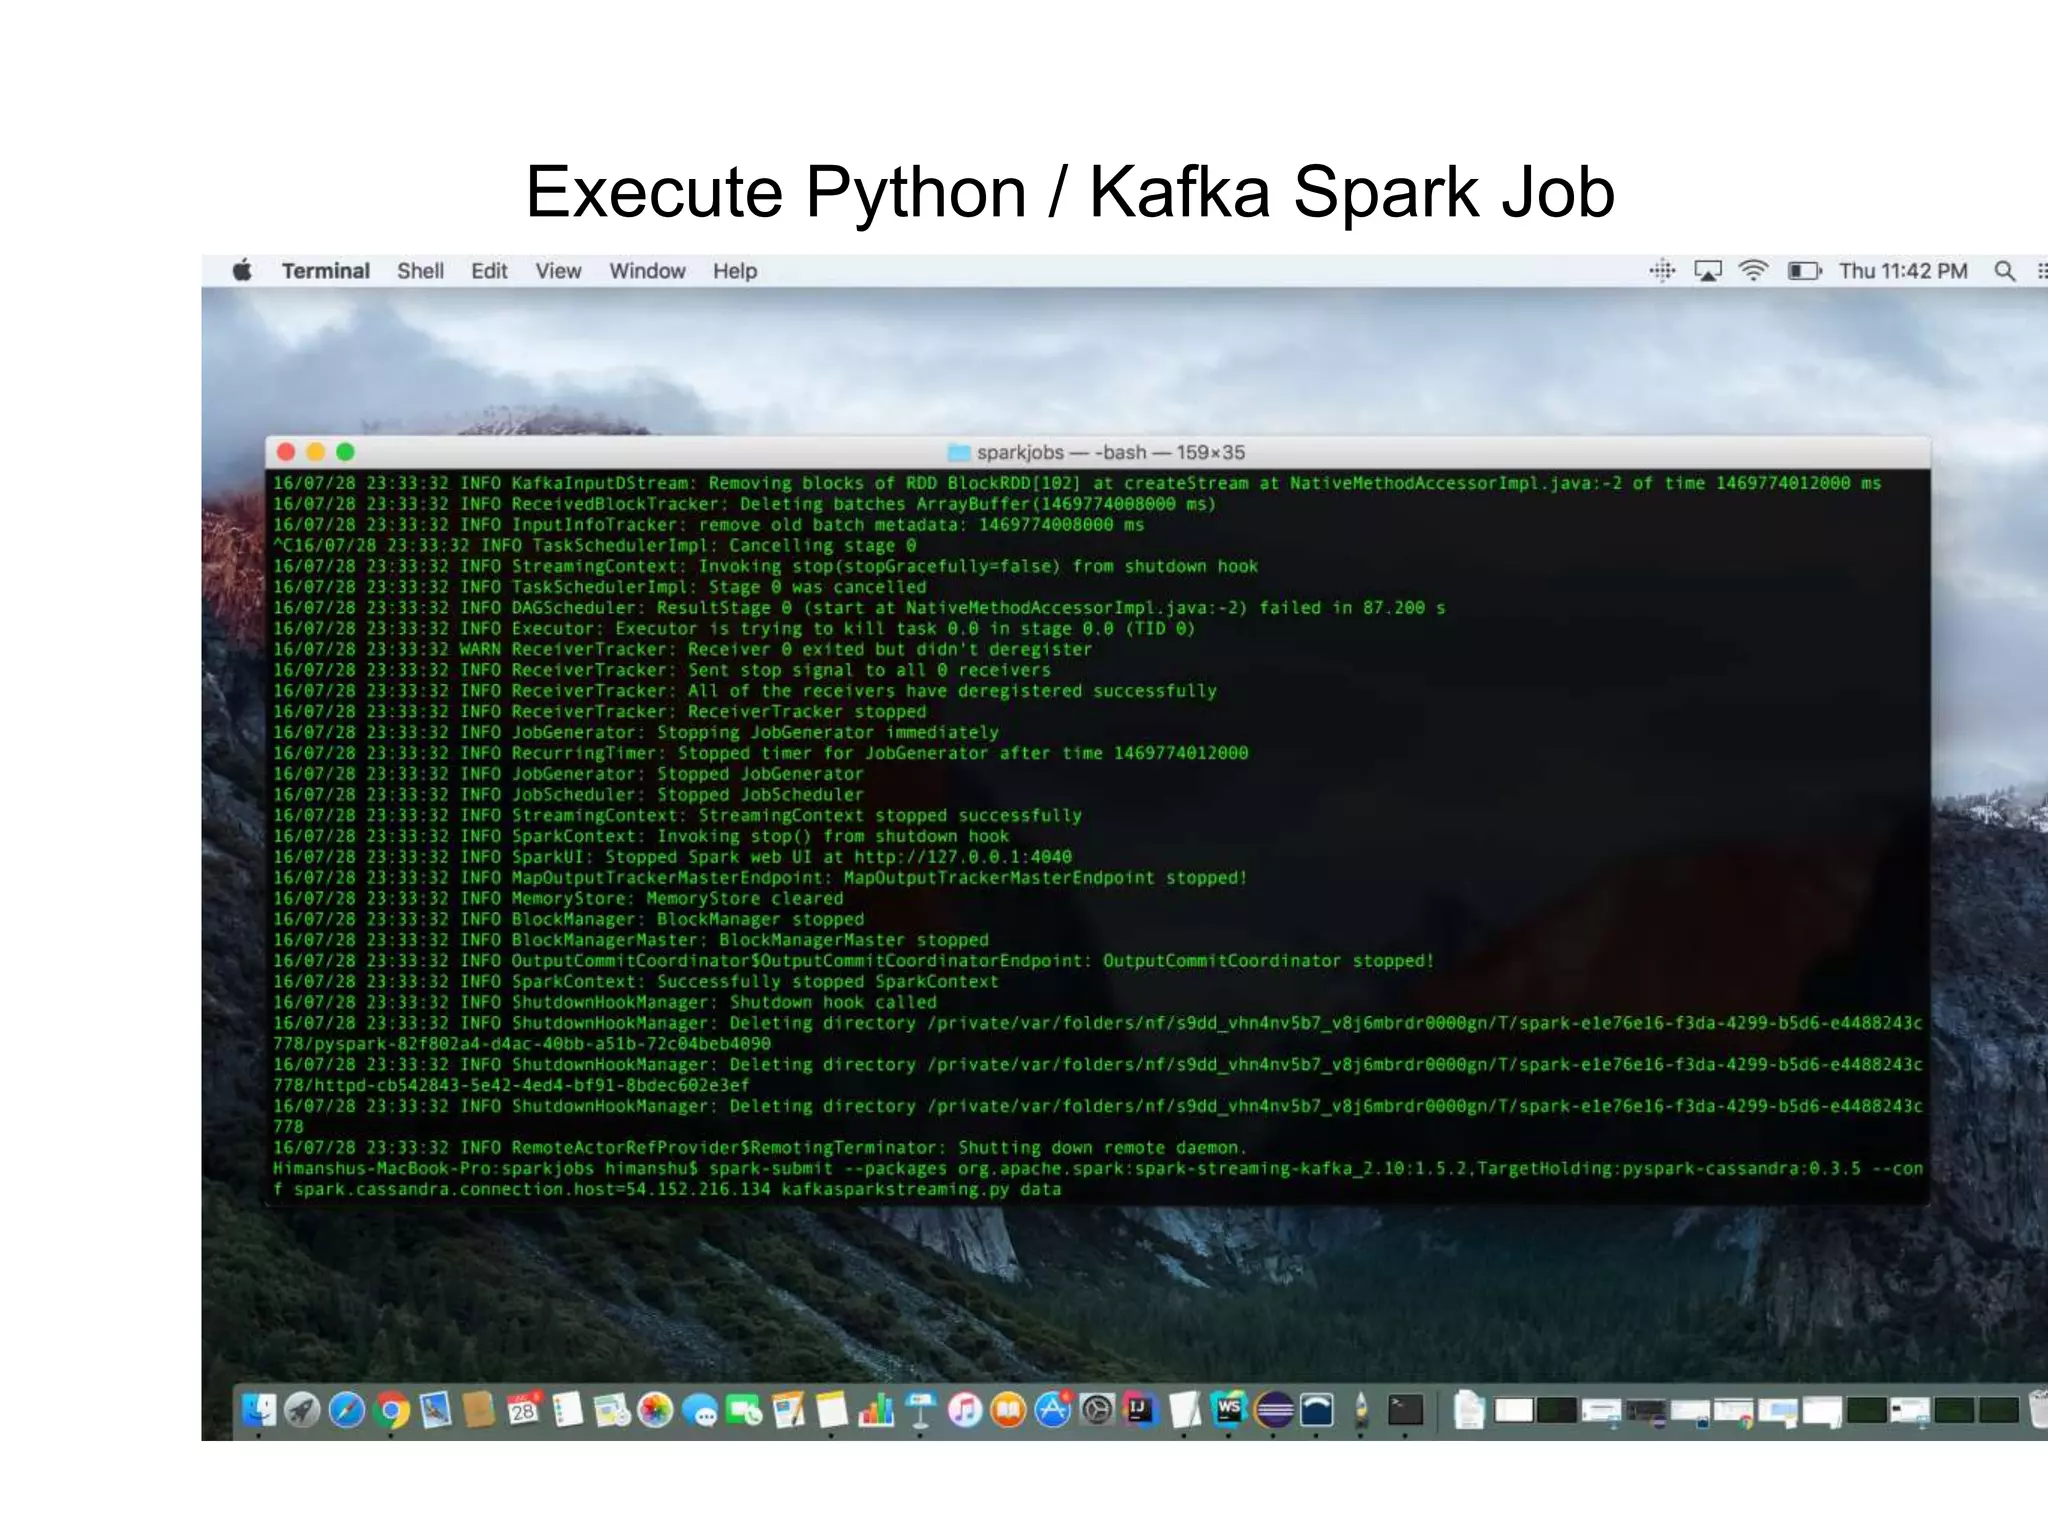Open the Shell menu

[x=420, y=271]
